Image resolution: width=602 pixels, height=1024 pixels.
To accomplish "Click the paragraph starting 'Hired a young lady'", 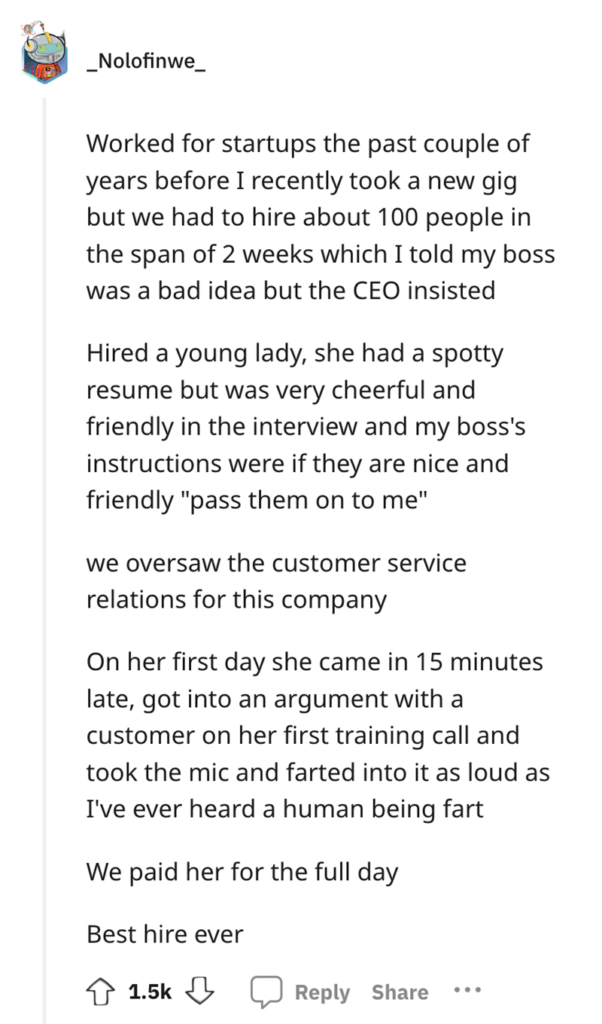I will 300,426.
